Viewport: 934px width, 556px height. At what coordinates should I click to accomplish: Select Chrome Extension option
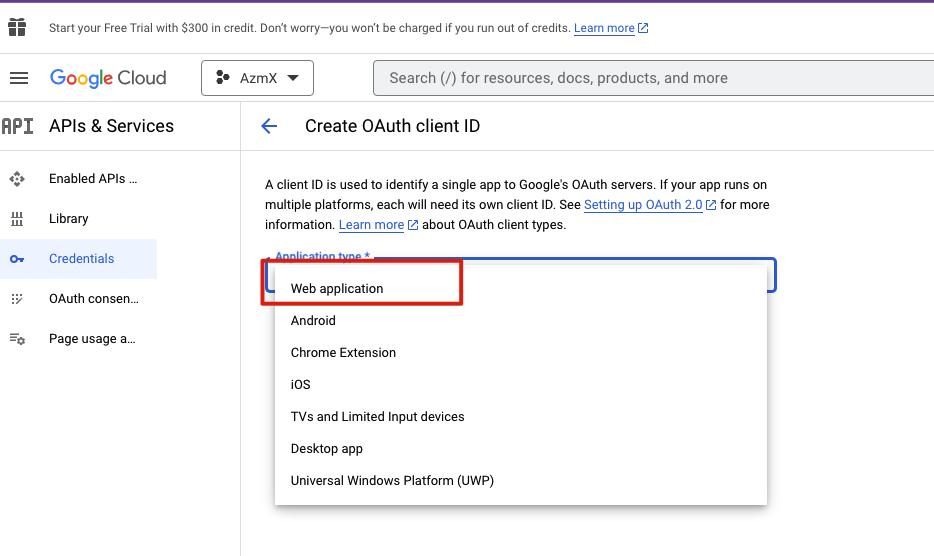point(343,353)
